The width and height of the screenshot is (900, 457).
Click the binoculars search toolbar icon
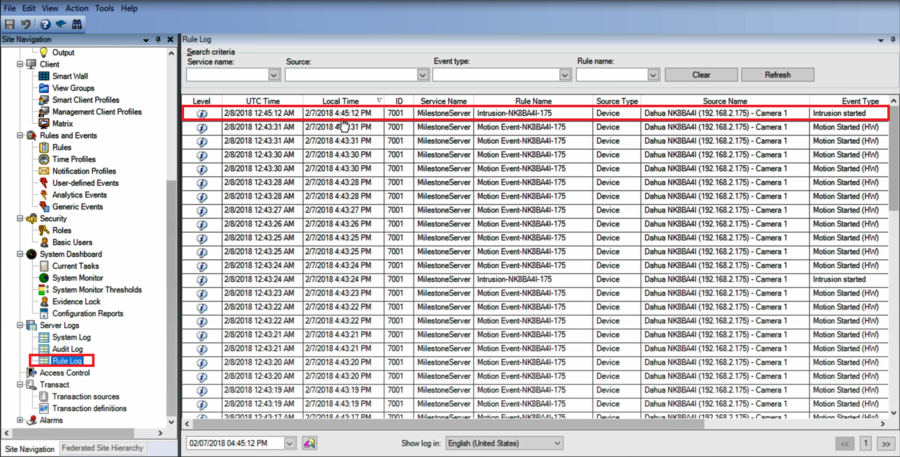click(77, 25)
